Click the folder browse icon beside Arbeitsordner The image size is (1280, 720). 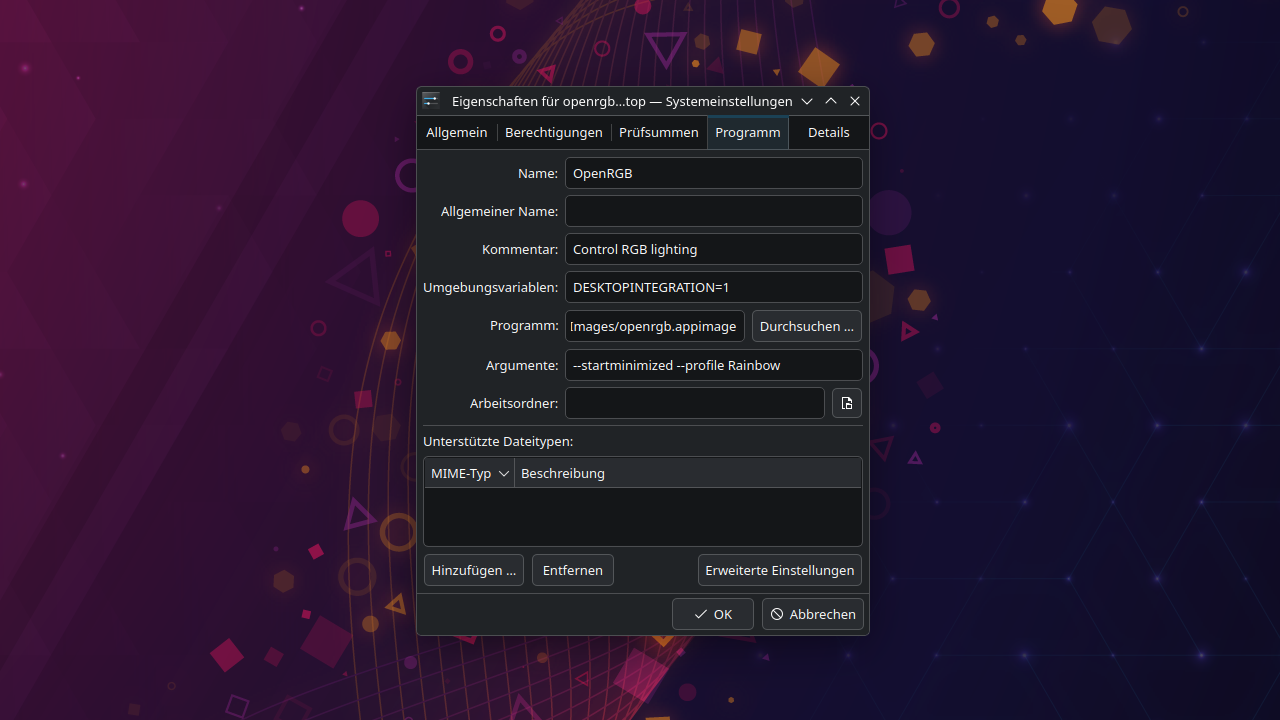847,403
